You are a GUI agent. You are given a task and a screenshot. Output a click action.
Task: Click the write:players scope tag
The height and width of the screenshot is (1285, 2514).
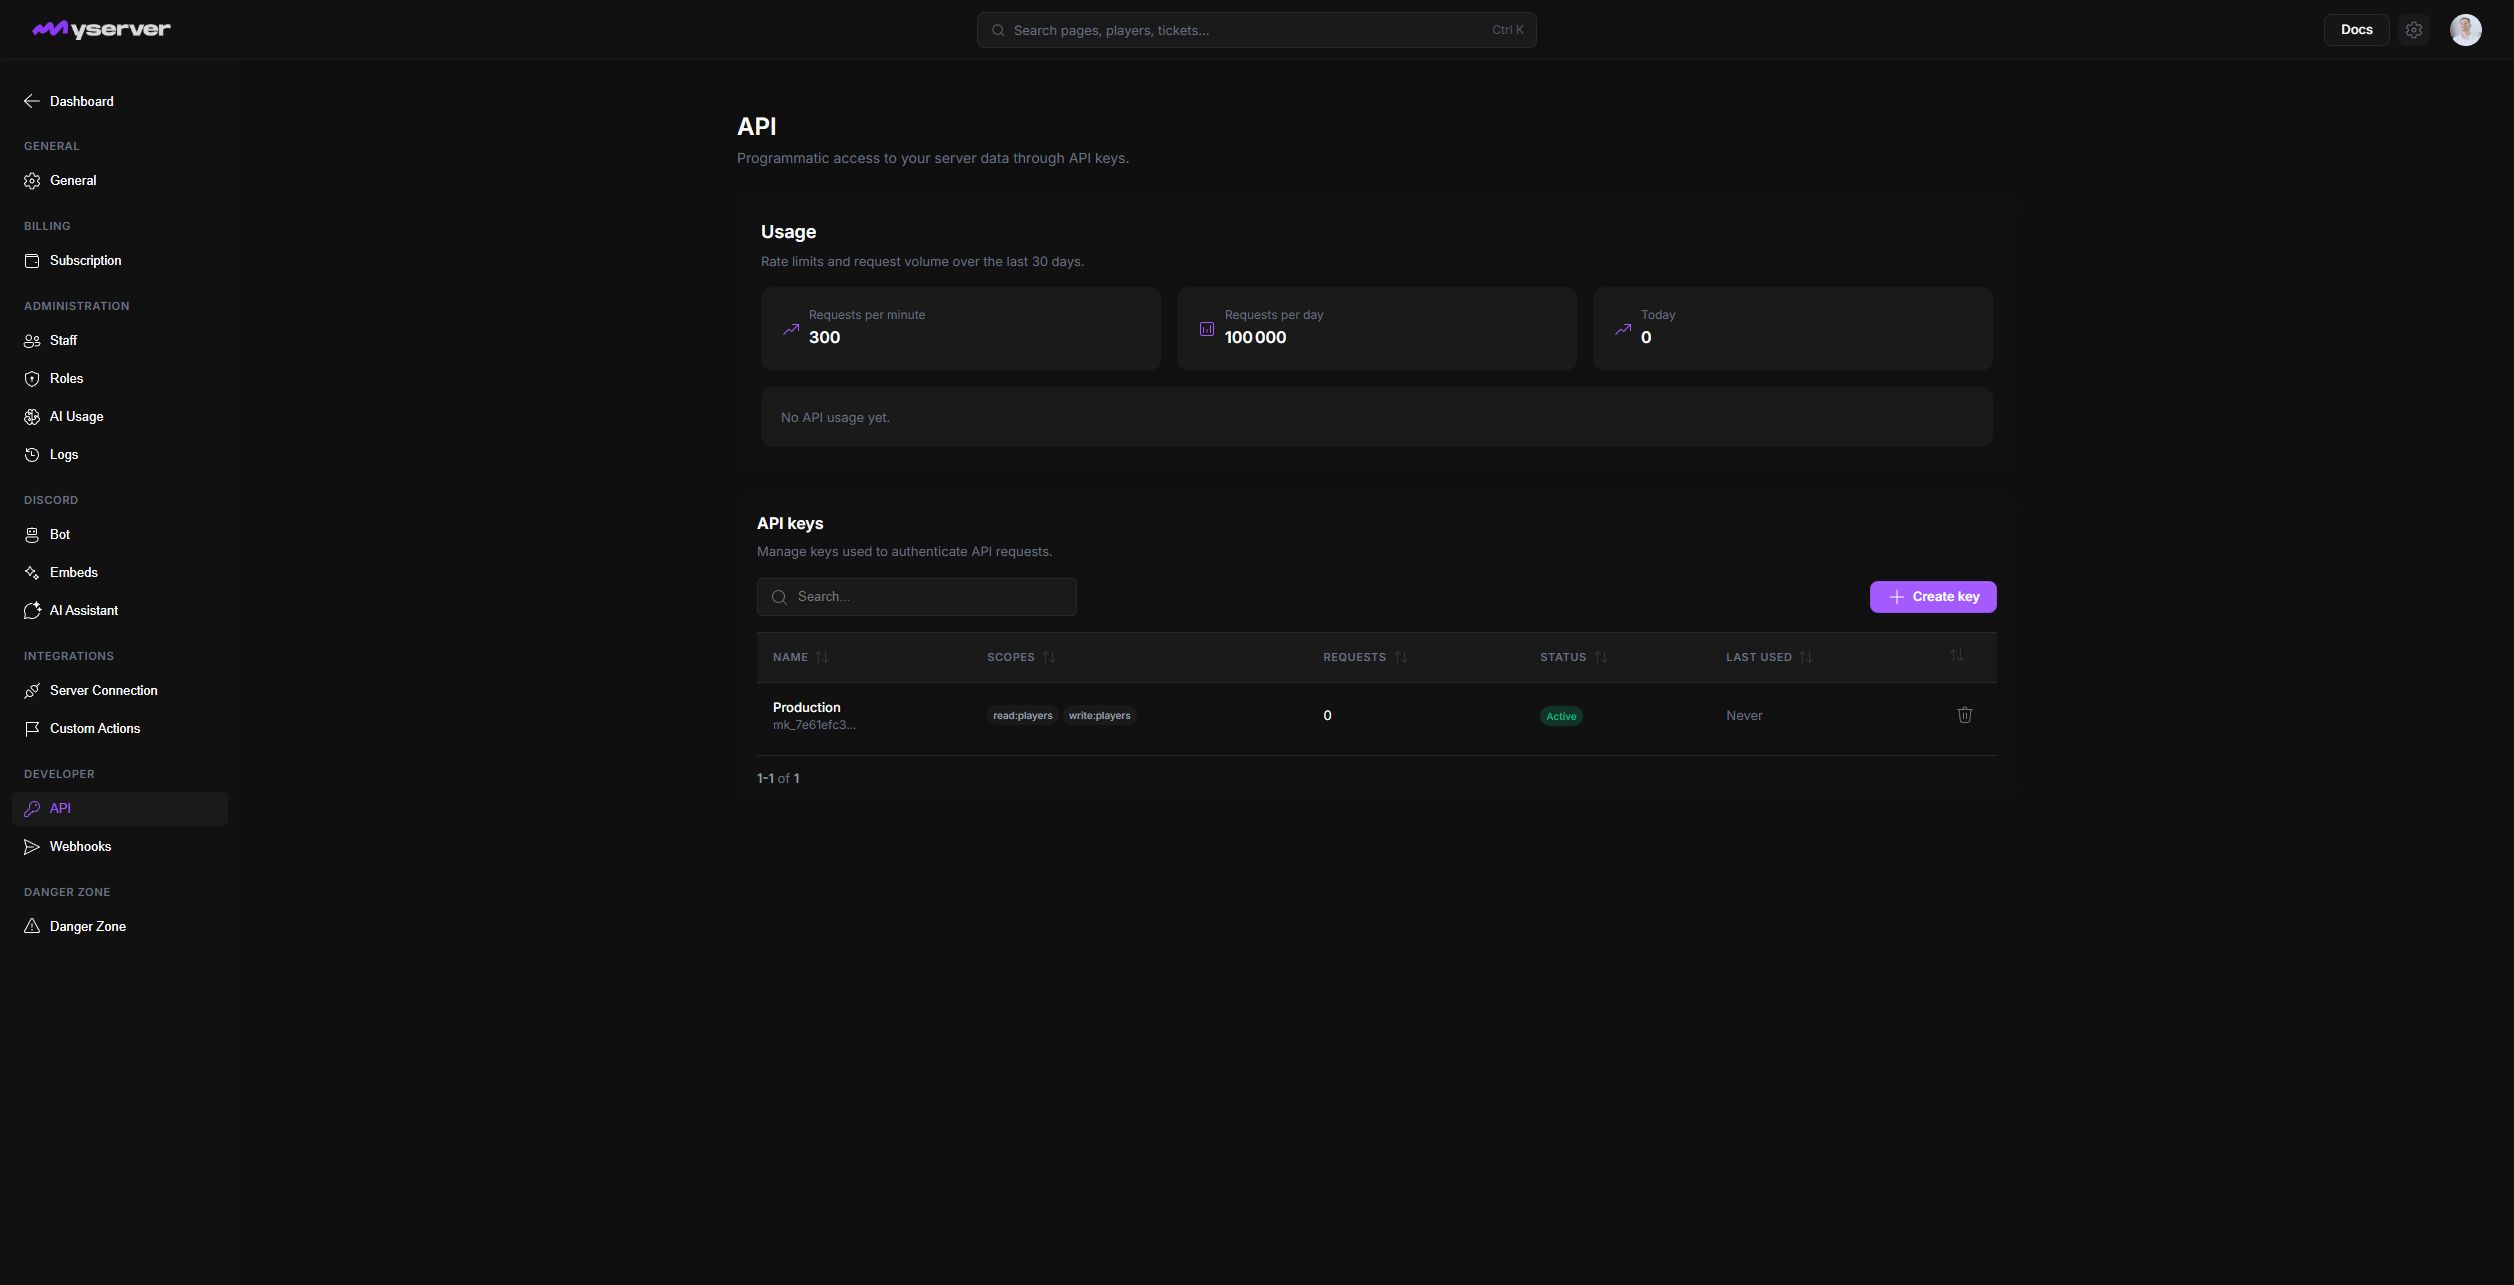pyautogui.click(x=1099, y=715)
